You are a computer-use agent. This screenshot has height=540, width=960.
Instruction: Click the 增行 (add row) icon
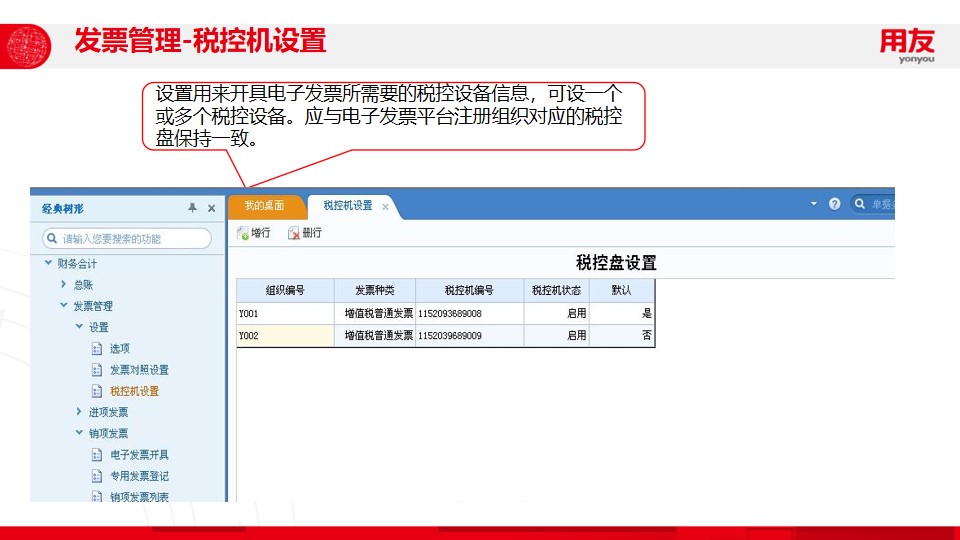[x=243, y=233]
